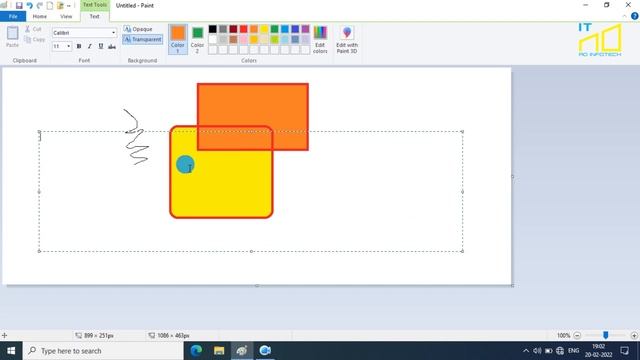
Task: Click the zoom slider thumb
Action: pyautogui.click(x=606, y=335)
